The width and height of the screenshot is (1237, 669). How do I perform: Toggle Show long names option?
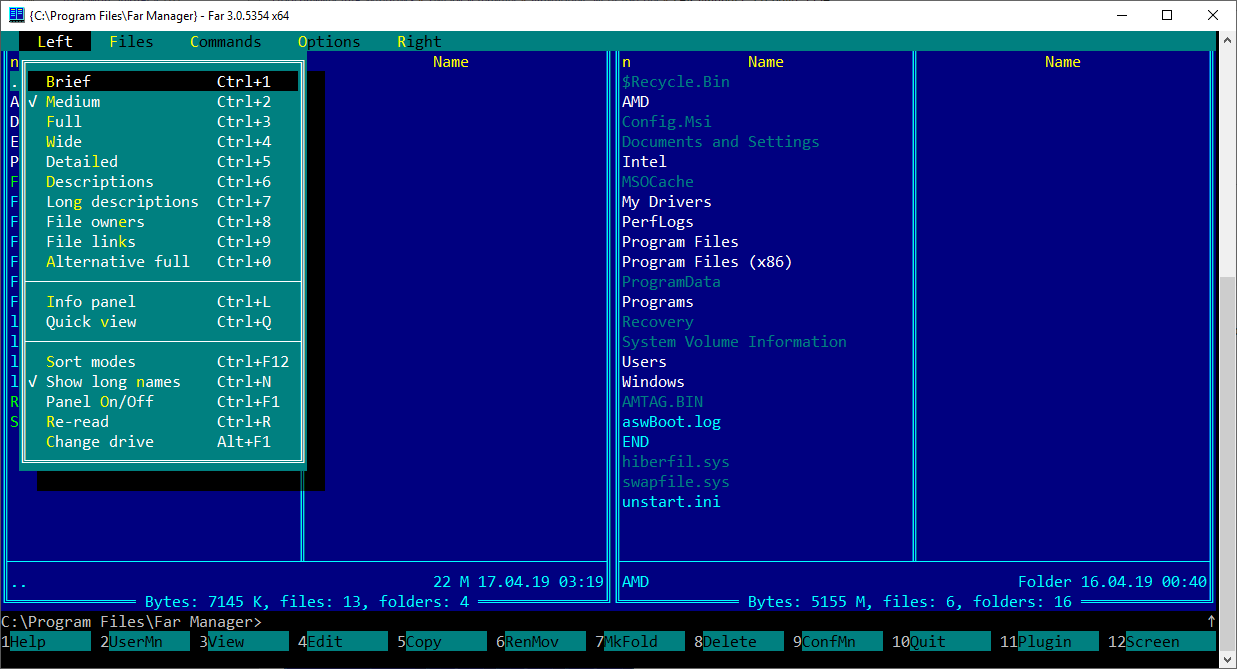click(163, 382)
